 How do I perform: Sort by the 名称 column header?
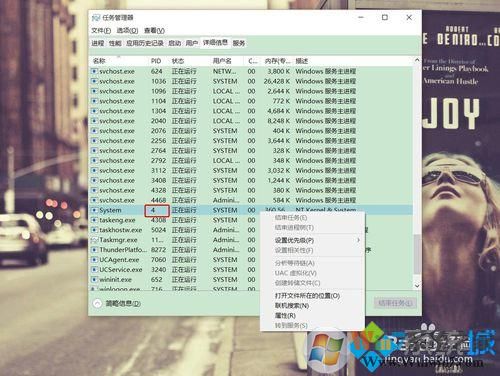(x=99, y=61)
